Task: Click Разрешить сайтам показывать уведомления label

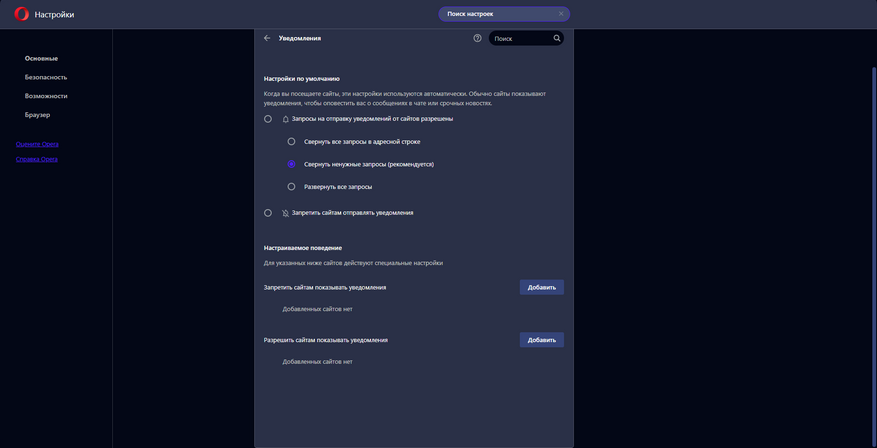Action: (x=326, y=339)
